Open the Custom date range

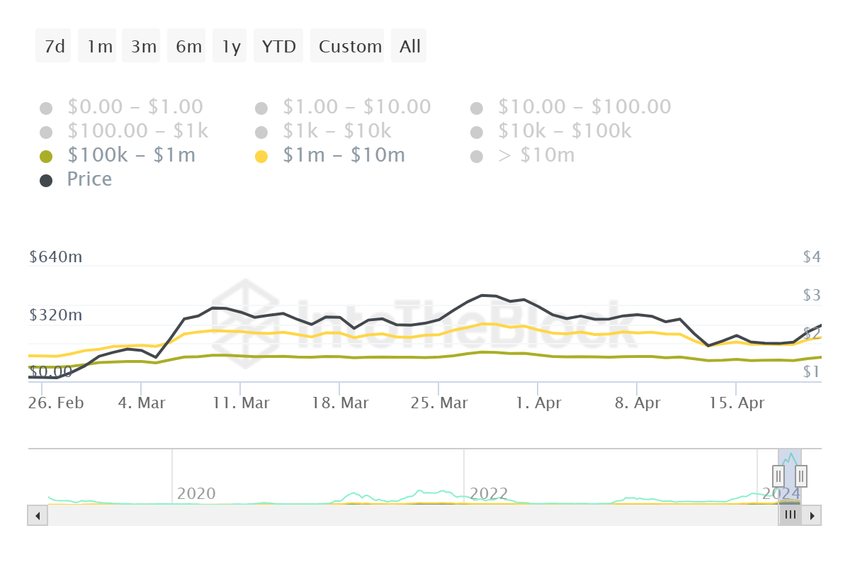350,46
